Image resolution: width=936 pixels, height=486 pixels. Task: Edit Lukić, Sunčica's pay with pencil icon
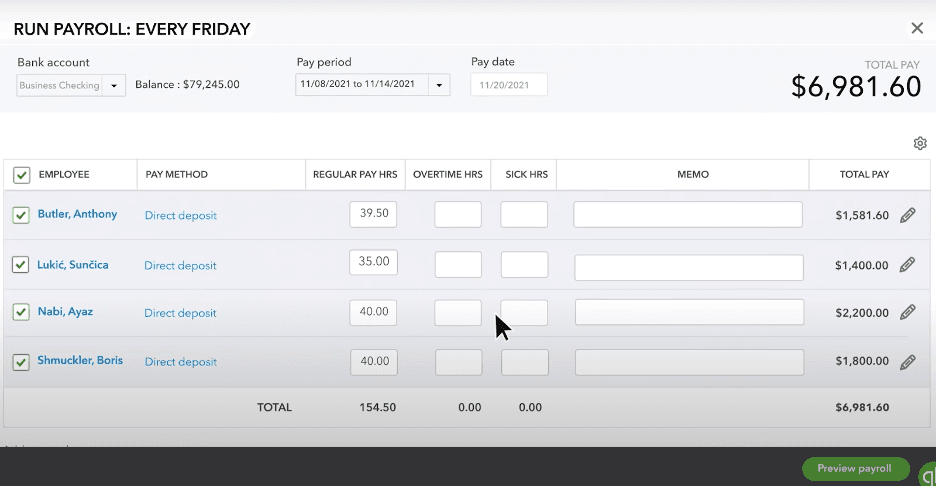tap(907, 264)
